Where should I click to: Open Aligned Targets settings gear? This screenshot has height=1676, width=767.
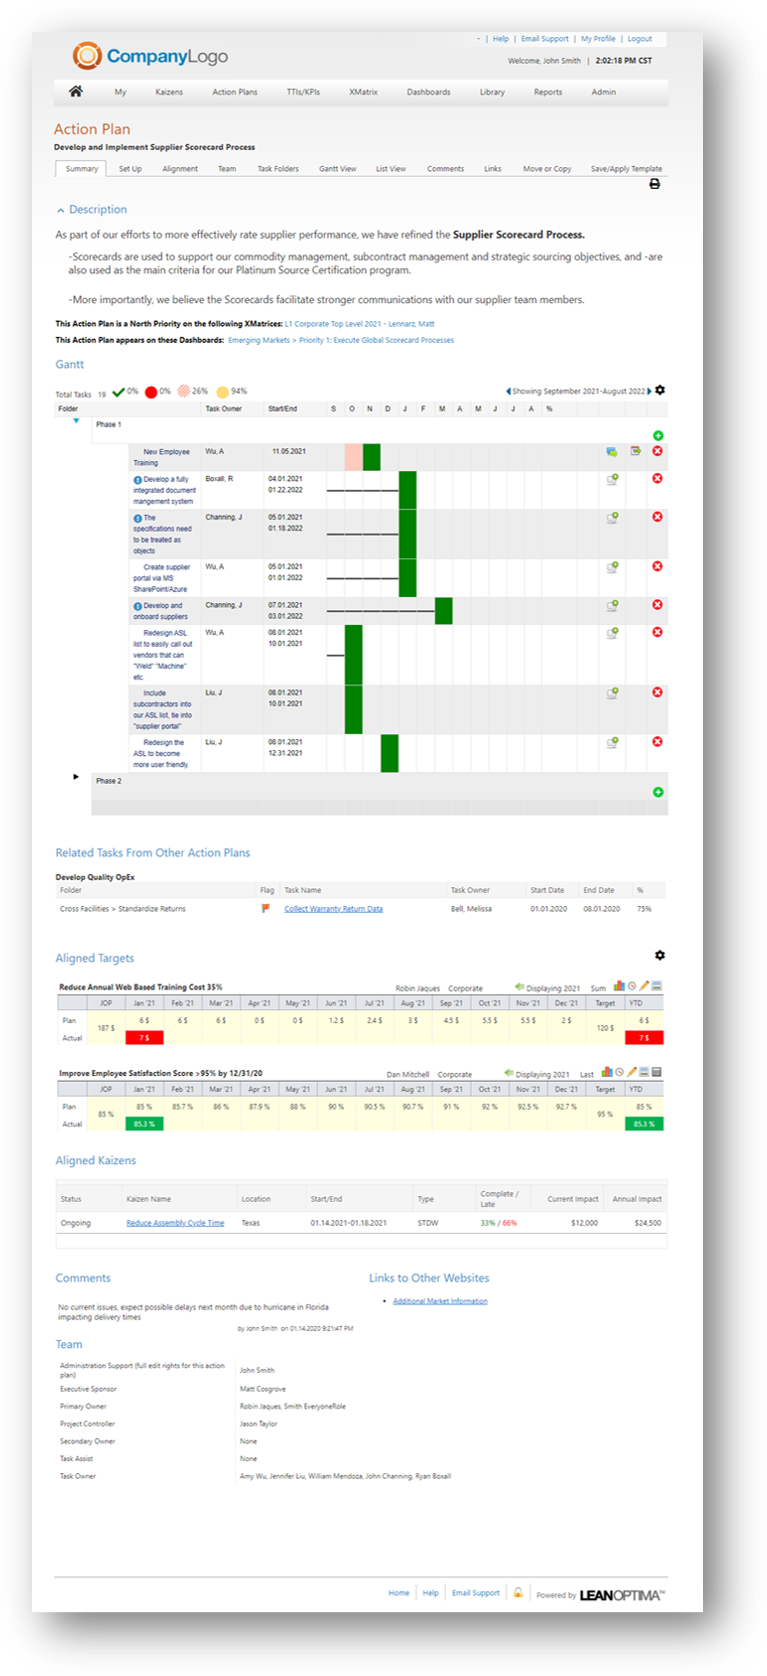(660, 956)
